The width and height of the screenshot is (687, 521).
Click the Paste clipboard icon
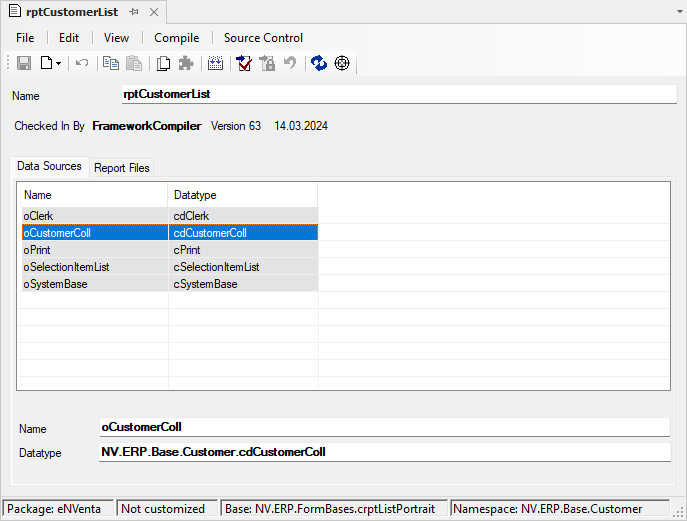click(134, 63)
